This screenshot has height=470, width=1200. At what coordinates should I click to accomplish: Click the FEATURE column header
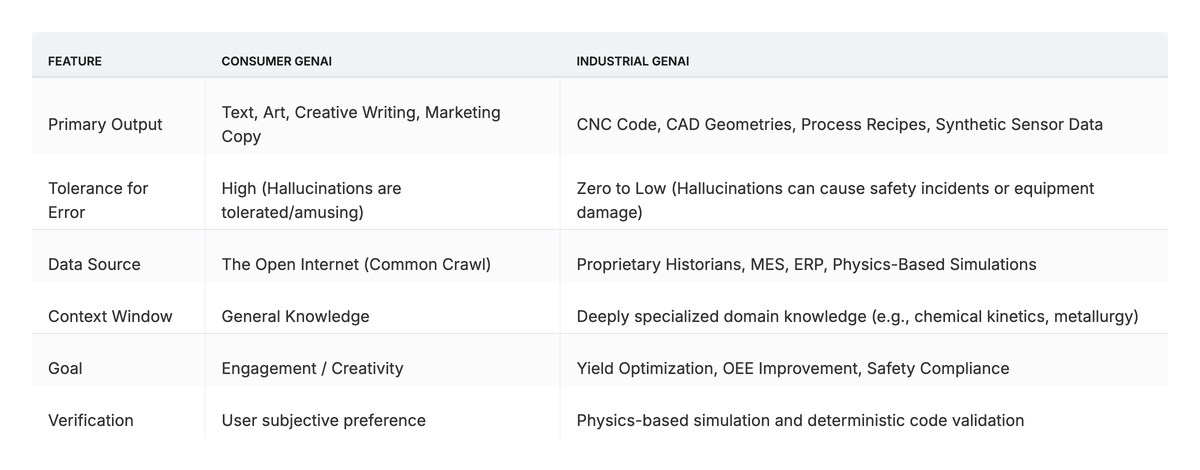click(x=75, y=61)
